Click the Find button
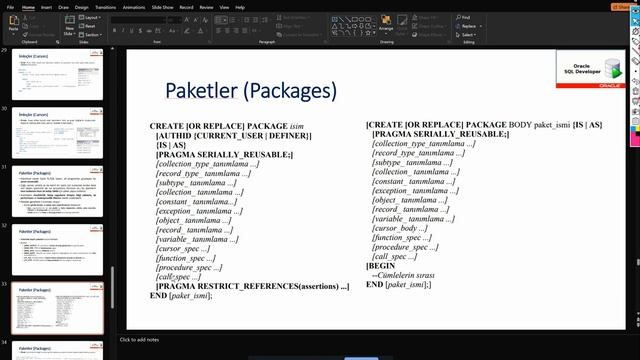 463,18
